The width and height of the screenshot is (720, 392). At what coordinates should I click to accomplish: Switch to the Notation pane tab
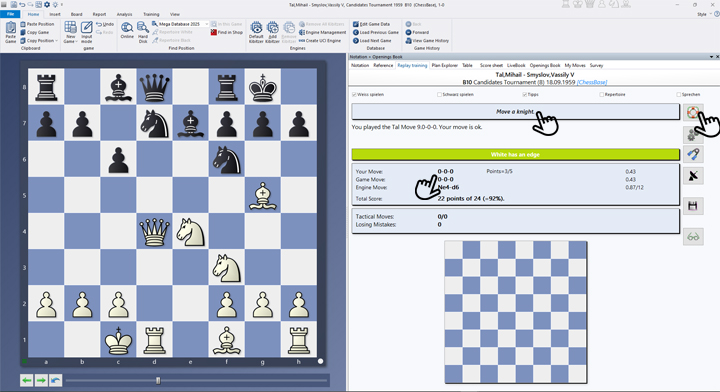coord(360,66)
